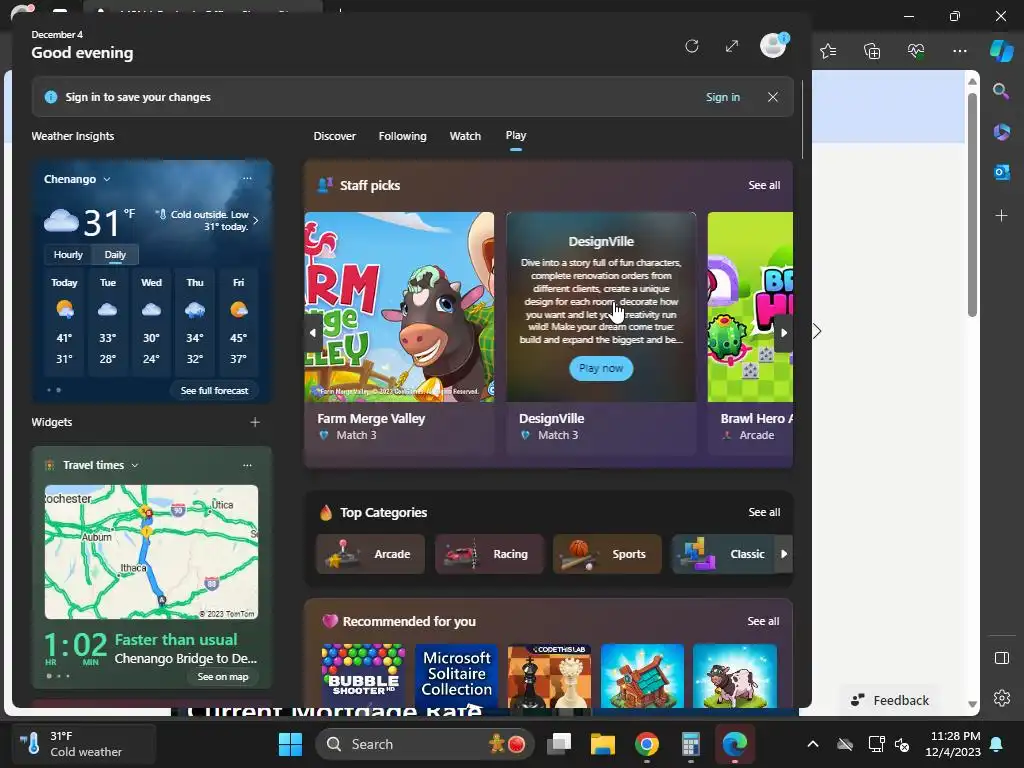The height and width of the screenshot is (768, 1024).
Task: Switch weather to Hourly view
Action: pyautogui.click(x=68, y=255)
